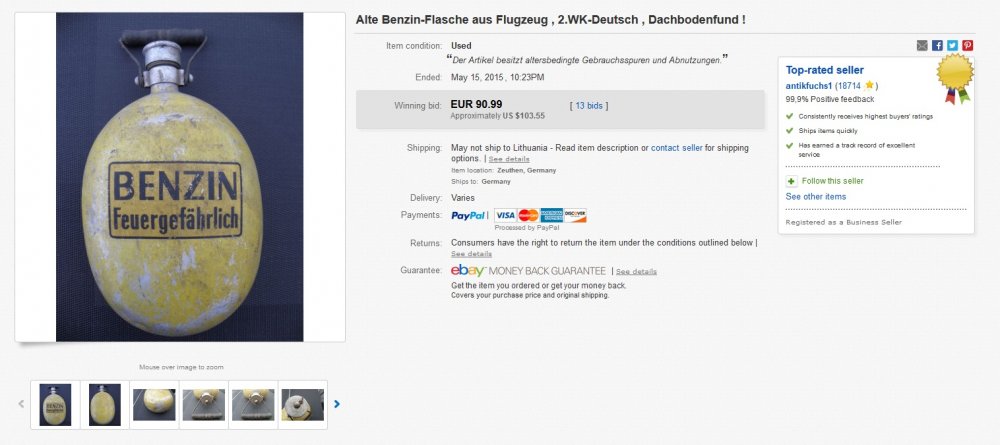
Task: Share listing on Facebook
Action: pyautogui.click(x=937, y=45)
